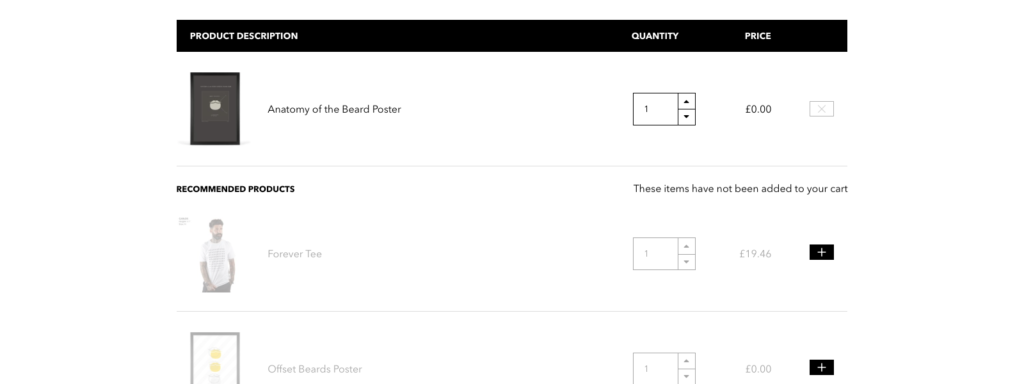The height and width of the screenshot is (384, 1024).
Task: Add Offset Beards Poster using plus button
Action: click(822, 368)
